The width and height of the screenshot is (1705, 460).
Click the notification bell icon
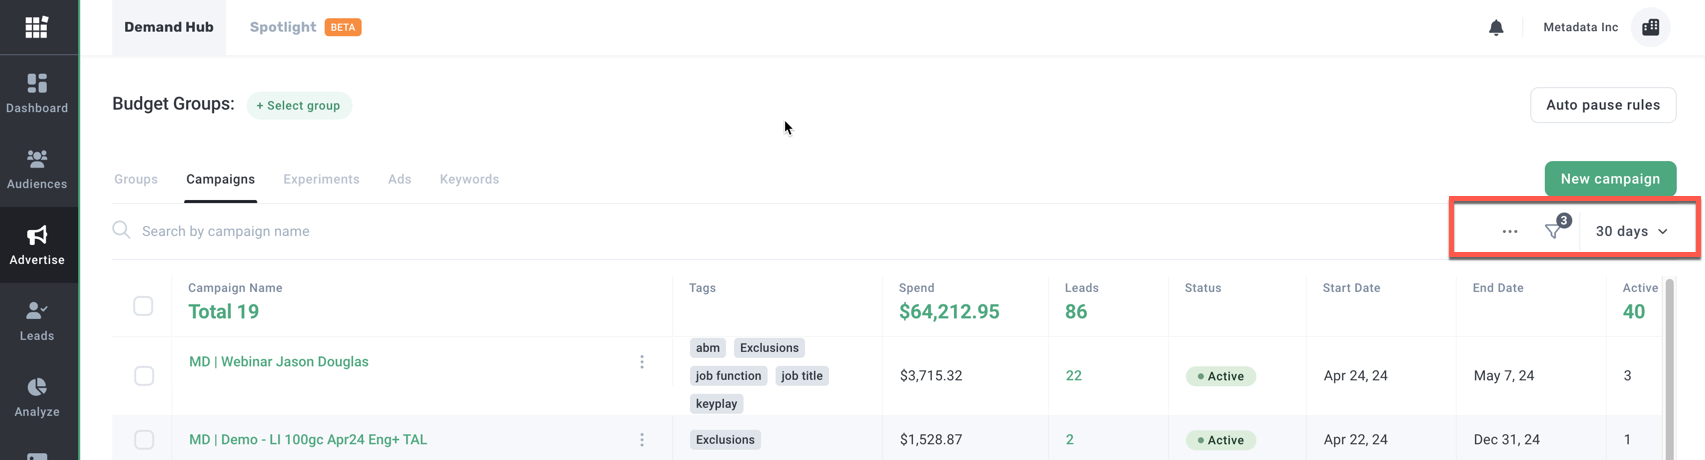point(1496,28)
